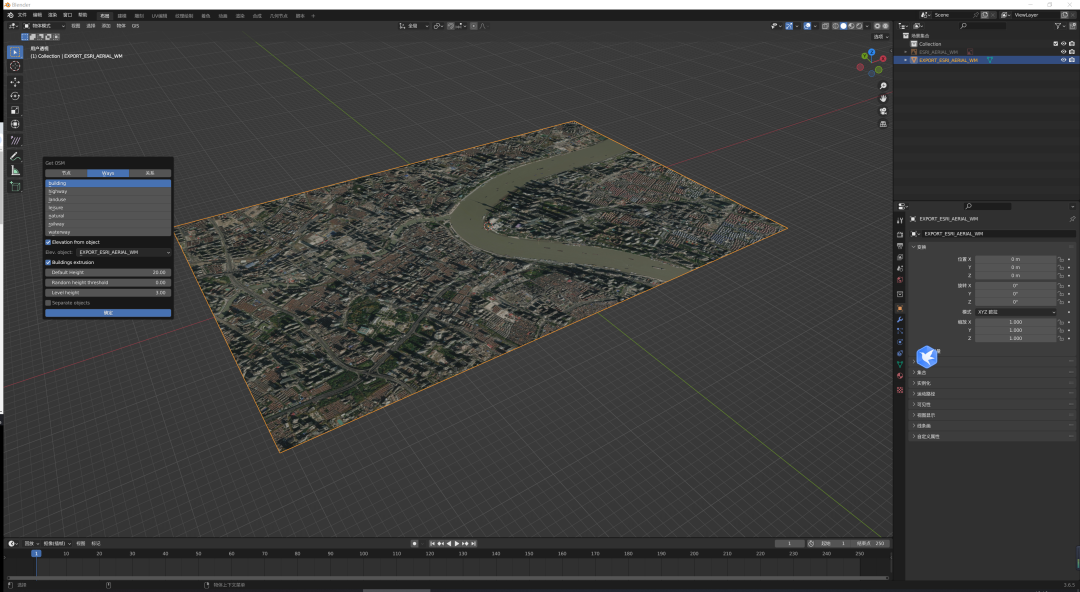1080x592 pixels.
Task: Click the Location X field in Transform
Action: tap(1015, 259)
